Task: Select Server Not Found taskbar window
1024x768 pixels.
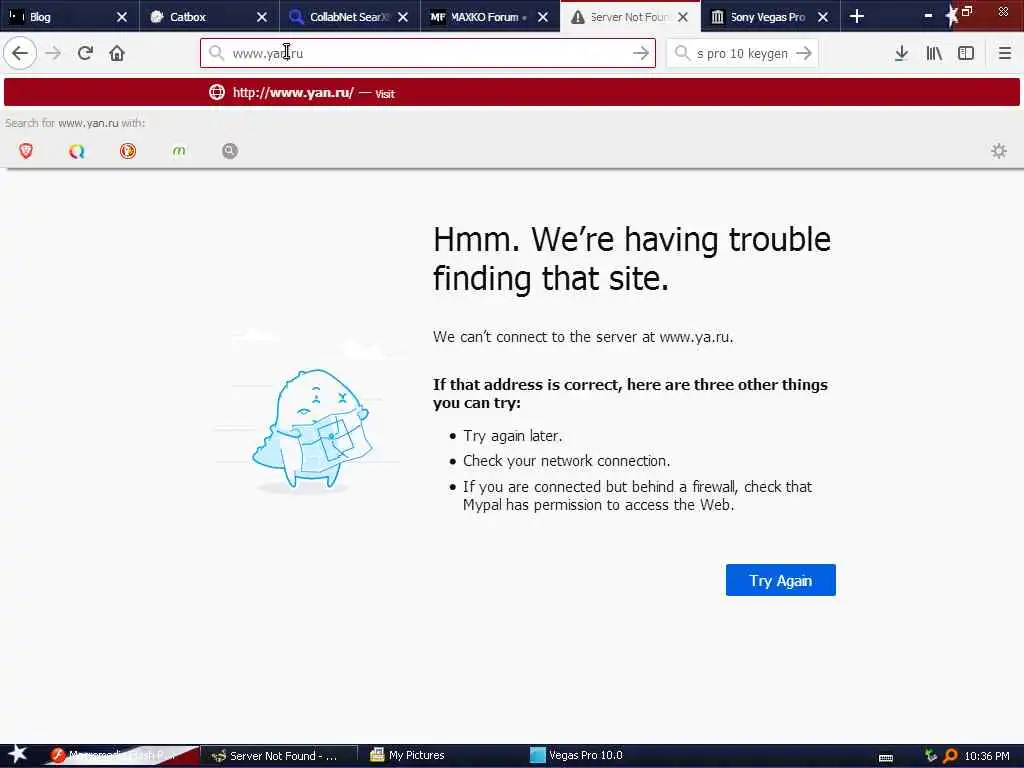Action: [x=278, y=756]
